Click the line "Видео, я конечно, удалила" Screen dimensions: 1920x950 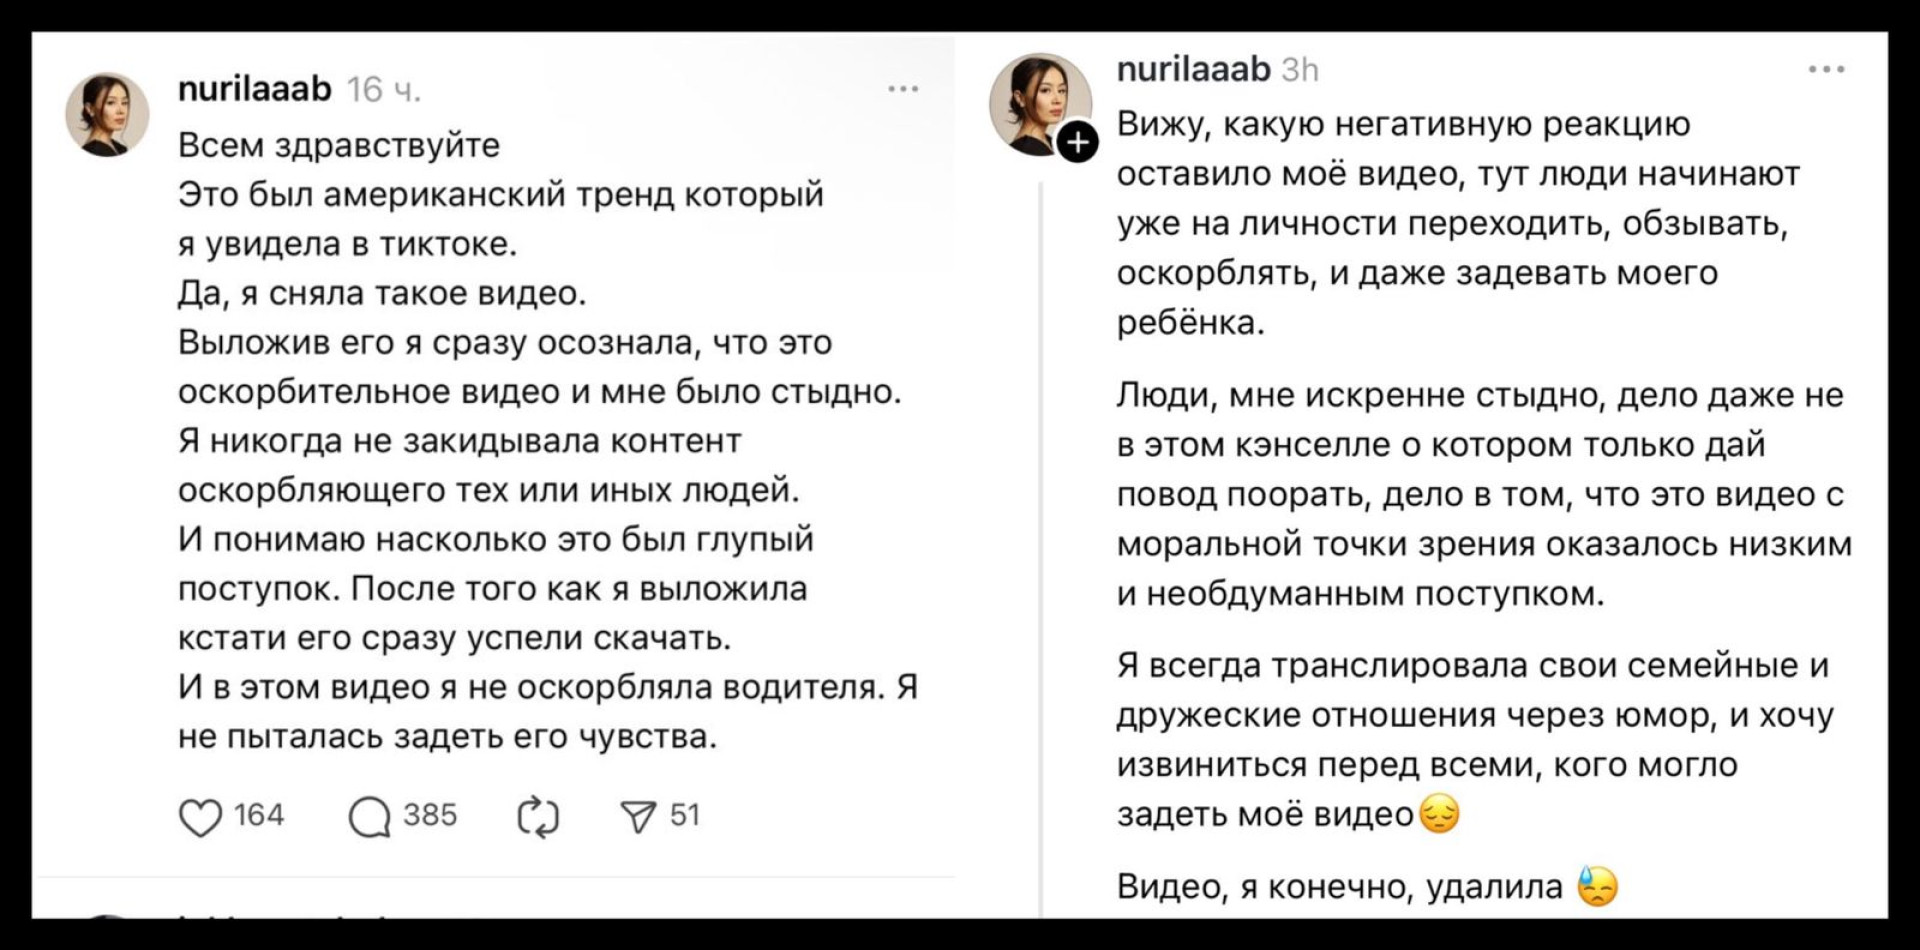[x=1340, y=887]
